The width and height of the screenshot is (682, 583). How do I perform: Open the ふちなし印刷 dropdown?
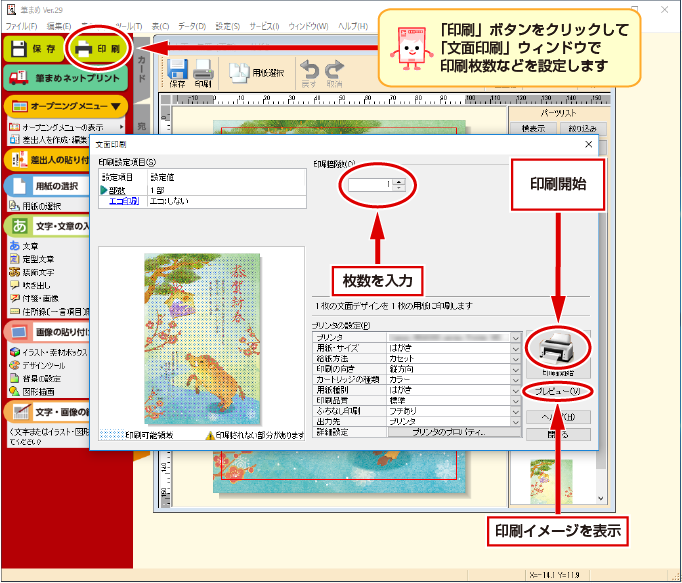tap(515, 411)
